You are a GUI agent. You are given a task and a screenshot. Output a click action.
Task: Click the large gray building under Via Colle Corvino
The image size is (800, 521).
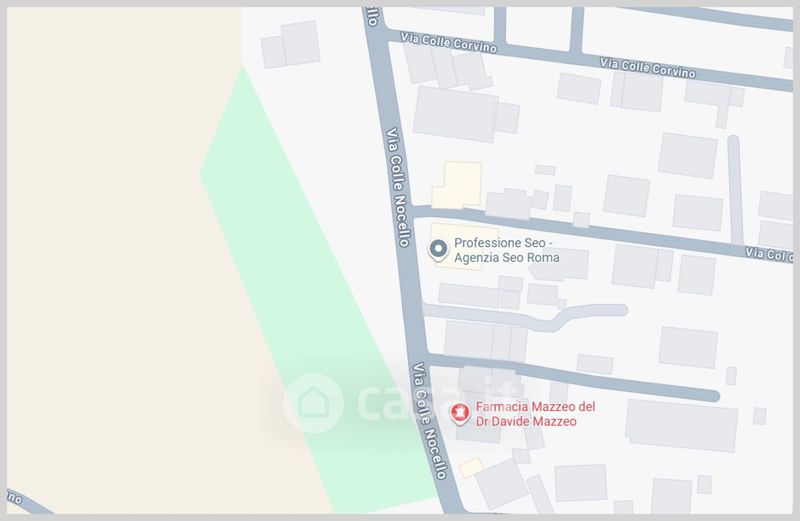[454, 114]
